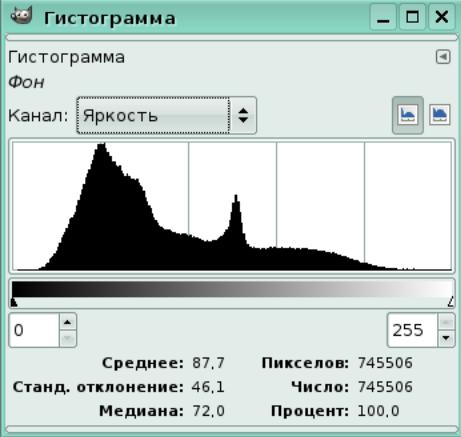The height and width of the screenshot is (437, 461).
Task: Select the black point triangle marker
Action: [x=14, y=302]
